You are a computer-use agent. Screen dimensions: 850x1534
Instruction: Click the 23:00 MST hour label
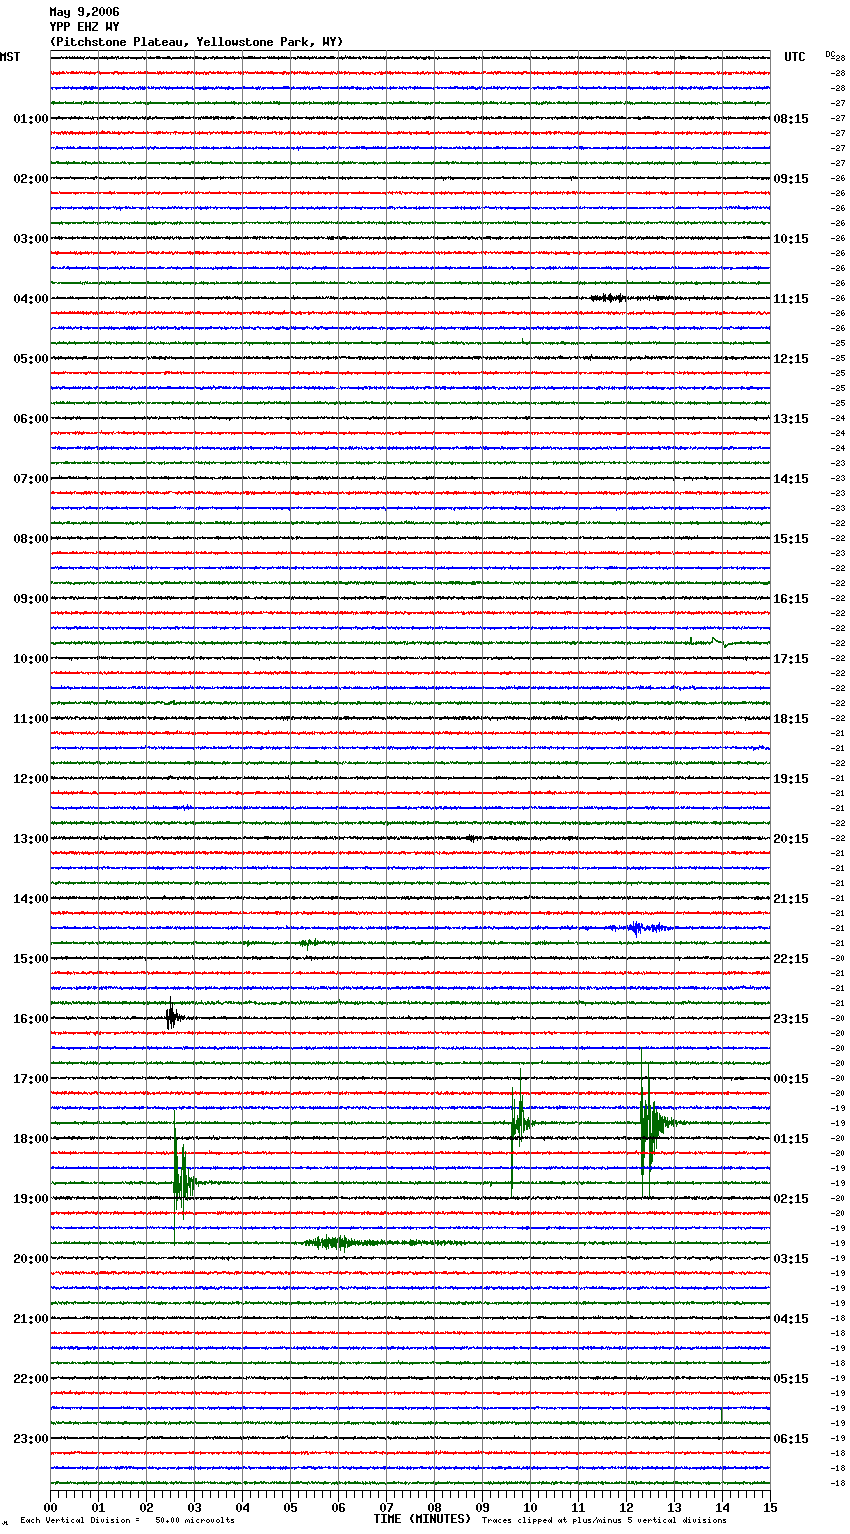point(30,1439)
